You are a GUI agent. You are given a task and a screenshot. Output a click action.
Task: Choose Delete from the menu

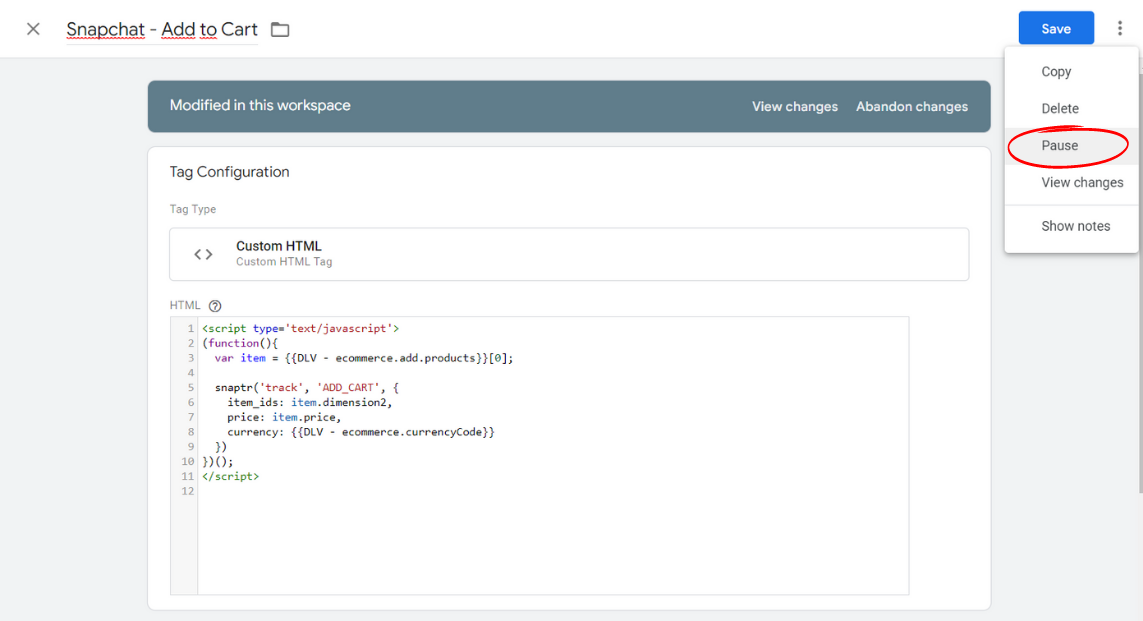pyautogui.click(x=1059, y=109)
